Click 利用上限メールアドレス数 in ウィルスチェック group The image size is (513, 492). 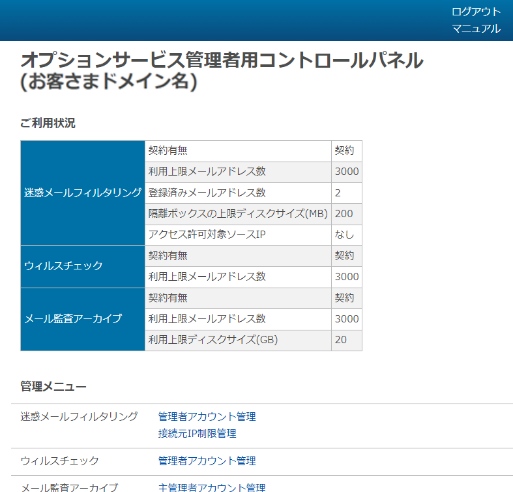[238, 277]
